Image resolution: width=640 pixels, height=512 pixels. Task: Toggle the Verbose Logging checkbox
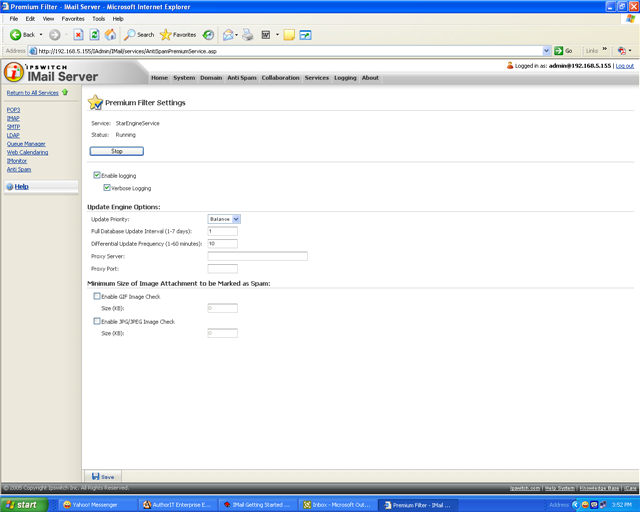(107, 188)
